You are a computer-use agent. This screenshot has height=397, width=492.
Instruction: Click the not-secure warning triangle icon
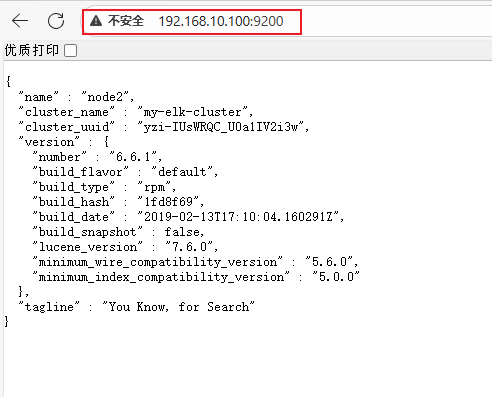point(96,21)
